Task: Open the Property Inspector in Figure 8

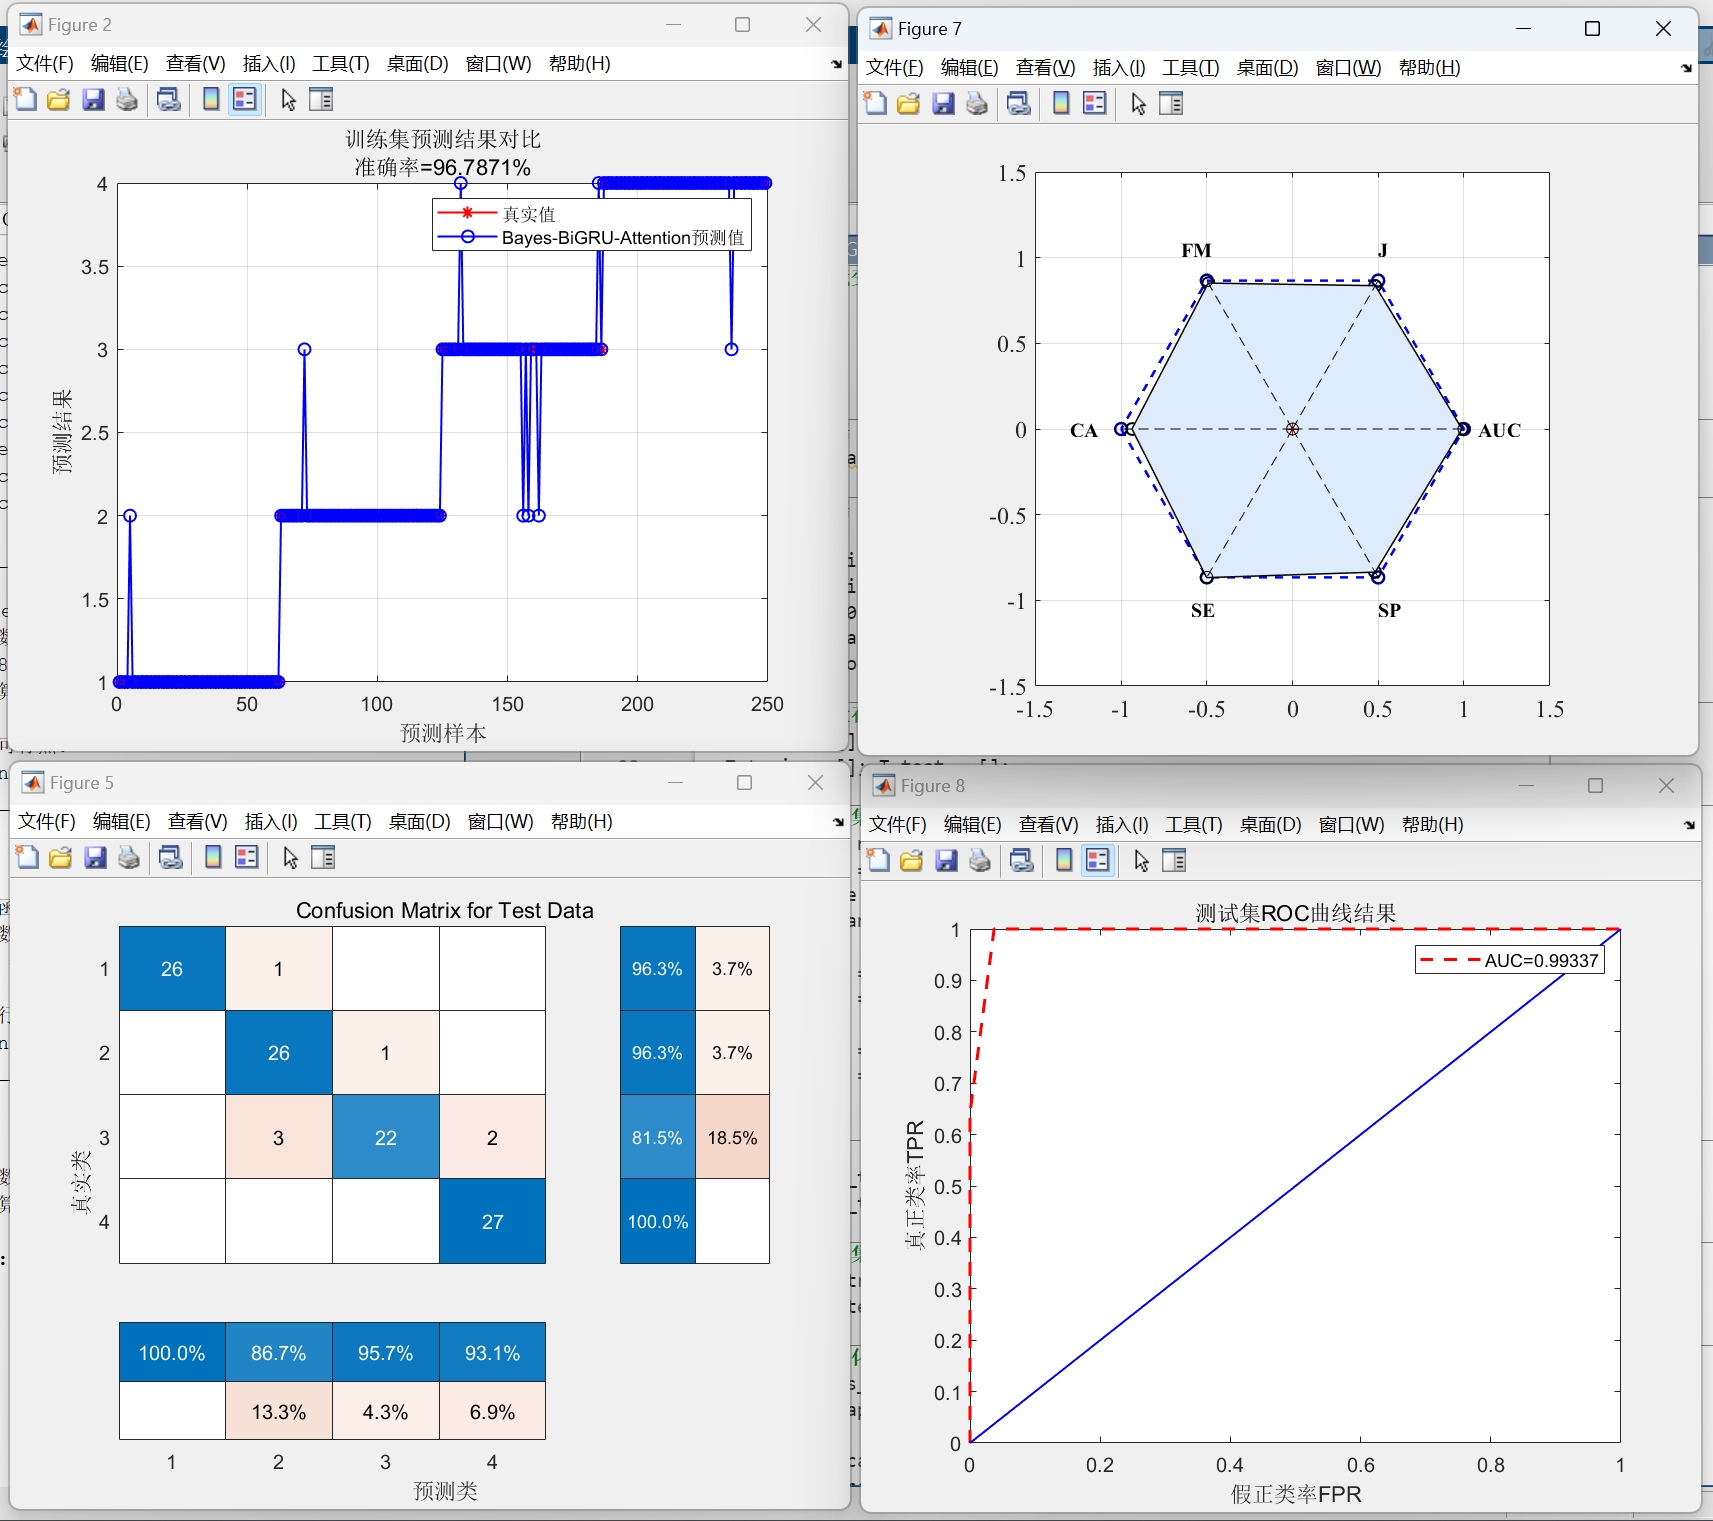Action: pyautogui.click(x=1174, y=860)
